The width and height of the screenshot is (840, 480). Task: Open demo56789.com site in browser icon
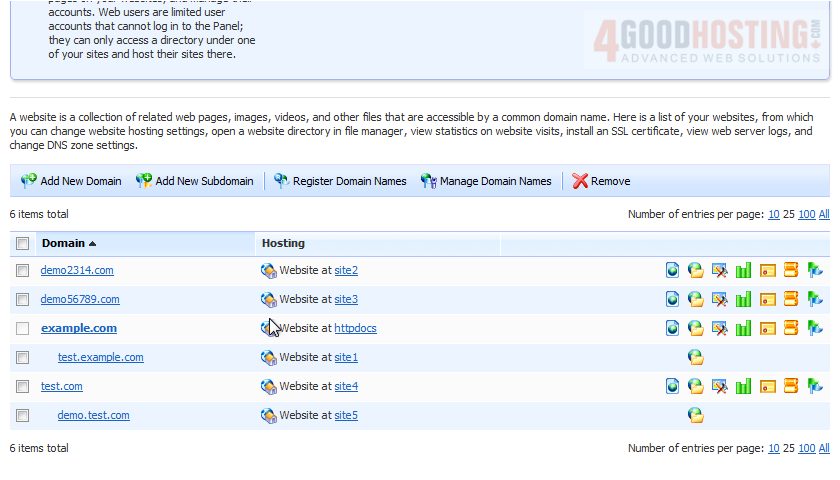(x=673, y=299)
